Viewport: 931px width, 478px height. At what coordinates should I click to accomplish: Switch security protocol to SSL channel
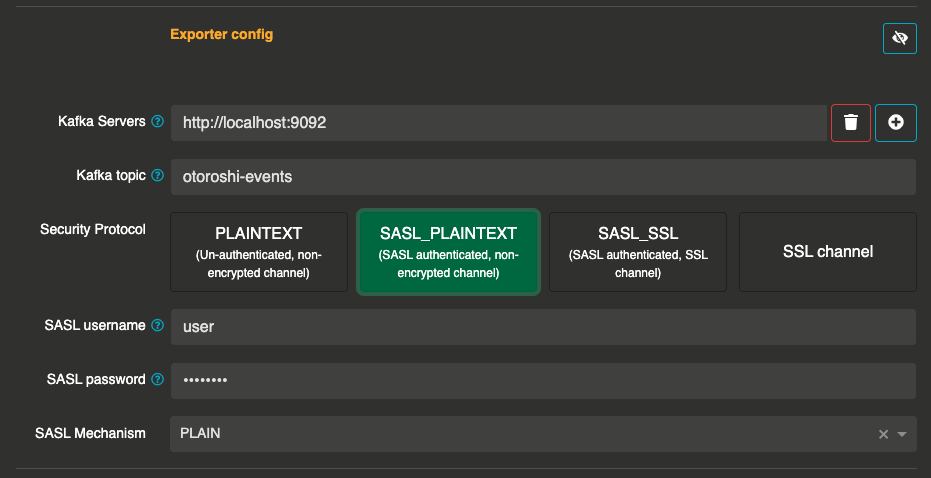point(827,252)
